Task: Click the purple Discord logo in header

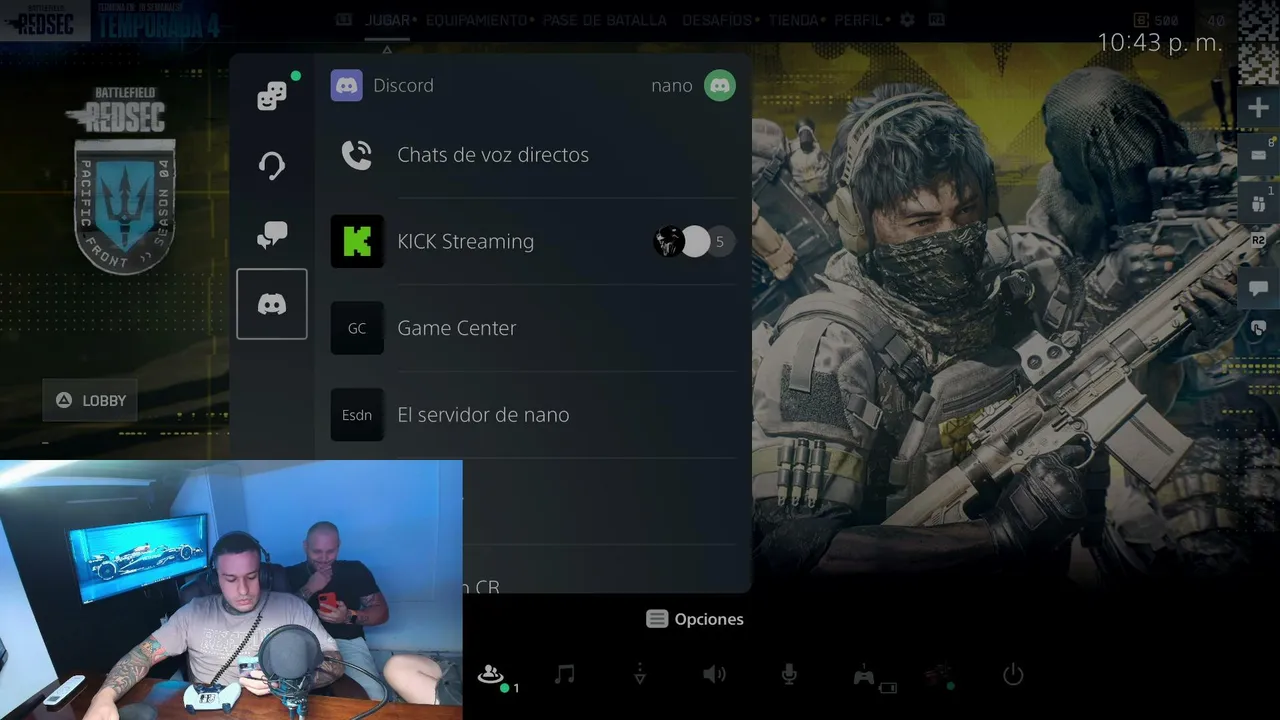Action: (x=347, y=85)
